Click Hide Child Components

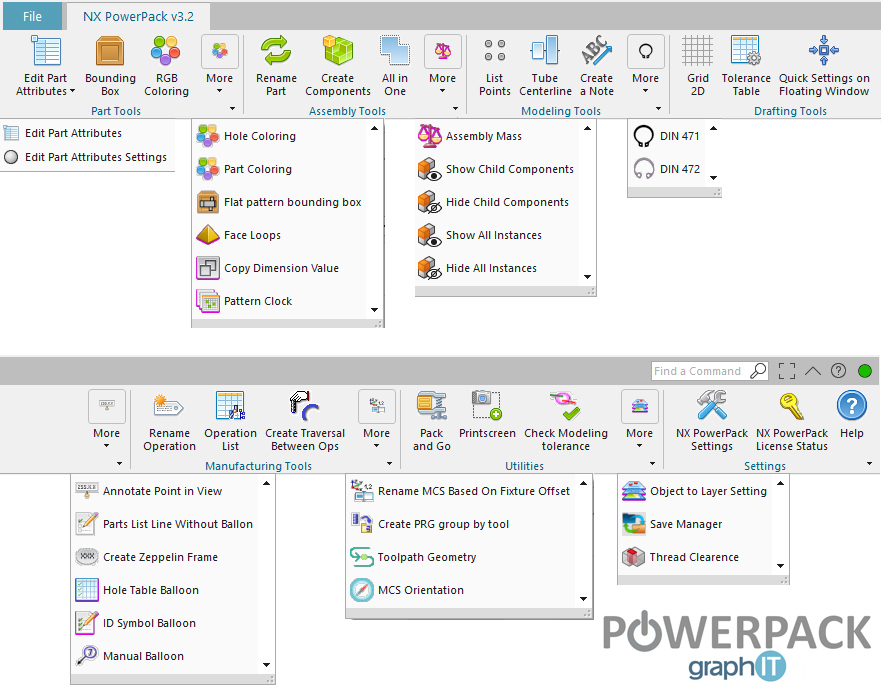pos(497,202)
